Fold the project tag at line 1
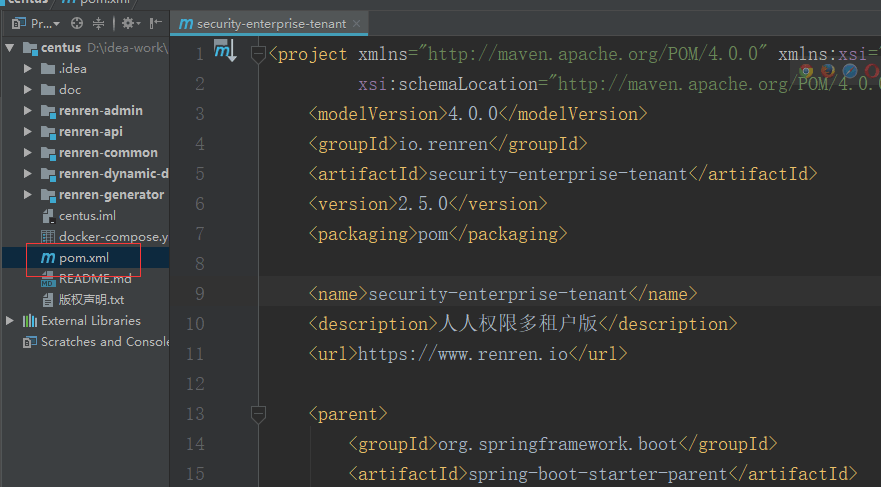Screen dimensions: 881x487 (x=258, y=54)
